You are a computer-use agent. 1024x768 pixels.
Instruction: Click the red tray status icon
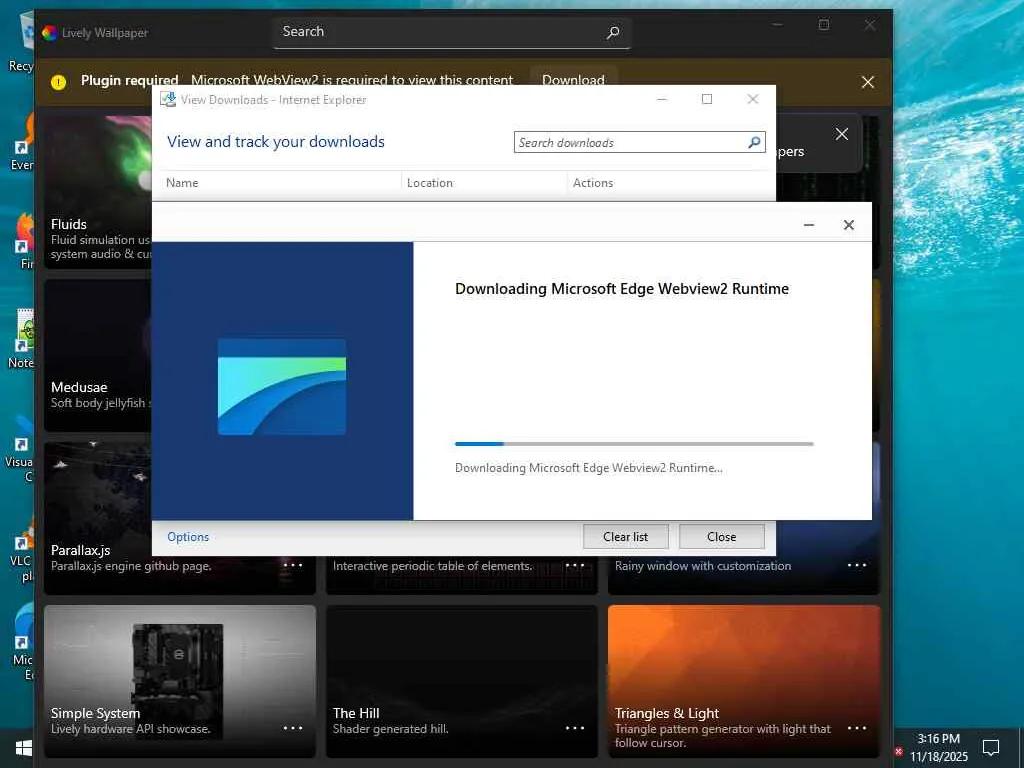[899, 752]
